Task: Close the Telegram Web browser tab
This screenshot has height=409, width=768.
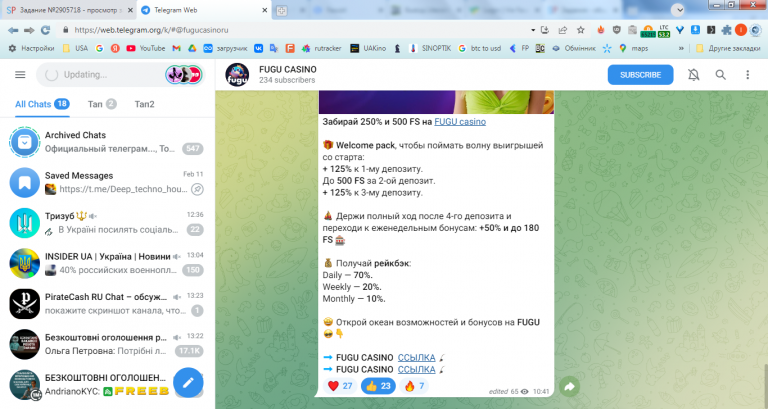Action: click(x=264, y=10)
